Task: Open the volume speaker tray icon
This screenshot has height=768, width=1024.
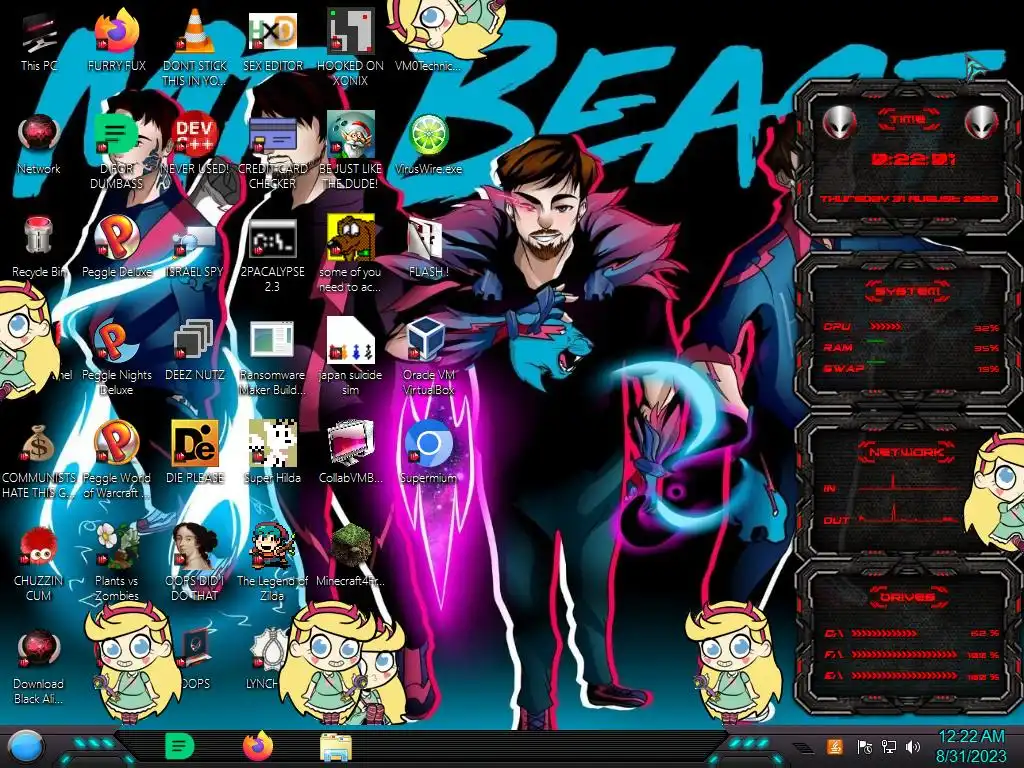Action: click(913, 746)
